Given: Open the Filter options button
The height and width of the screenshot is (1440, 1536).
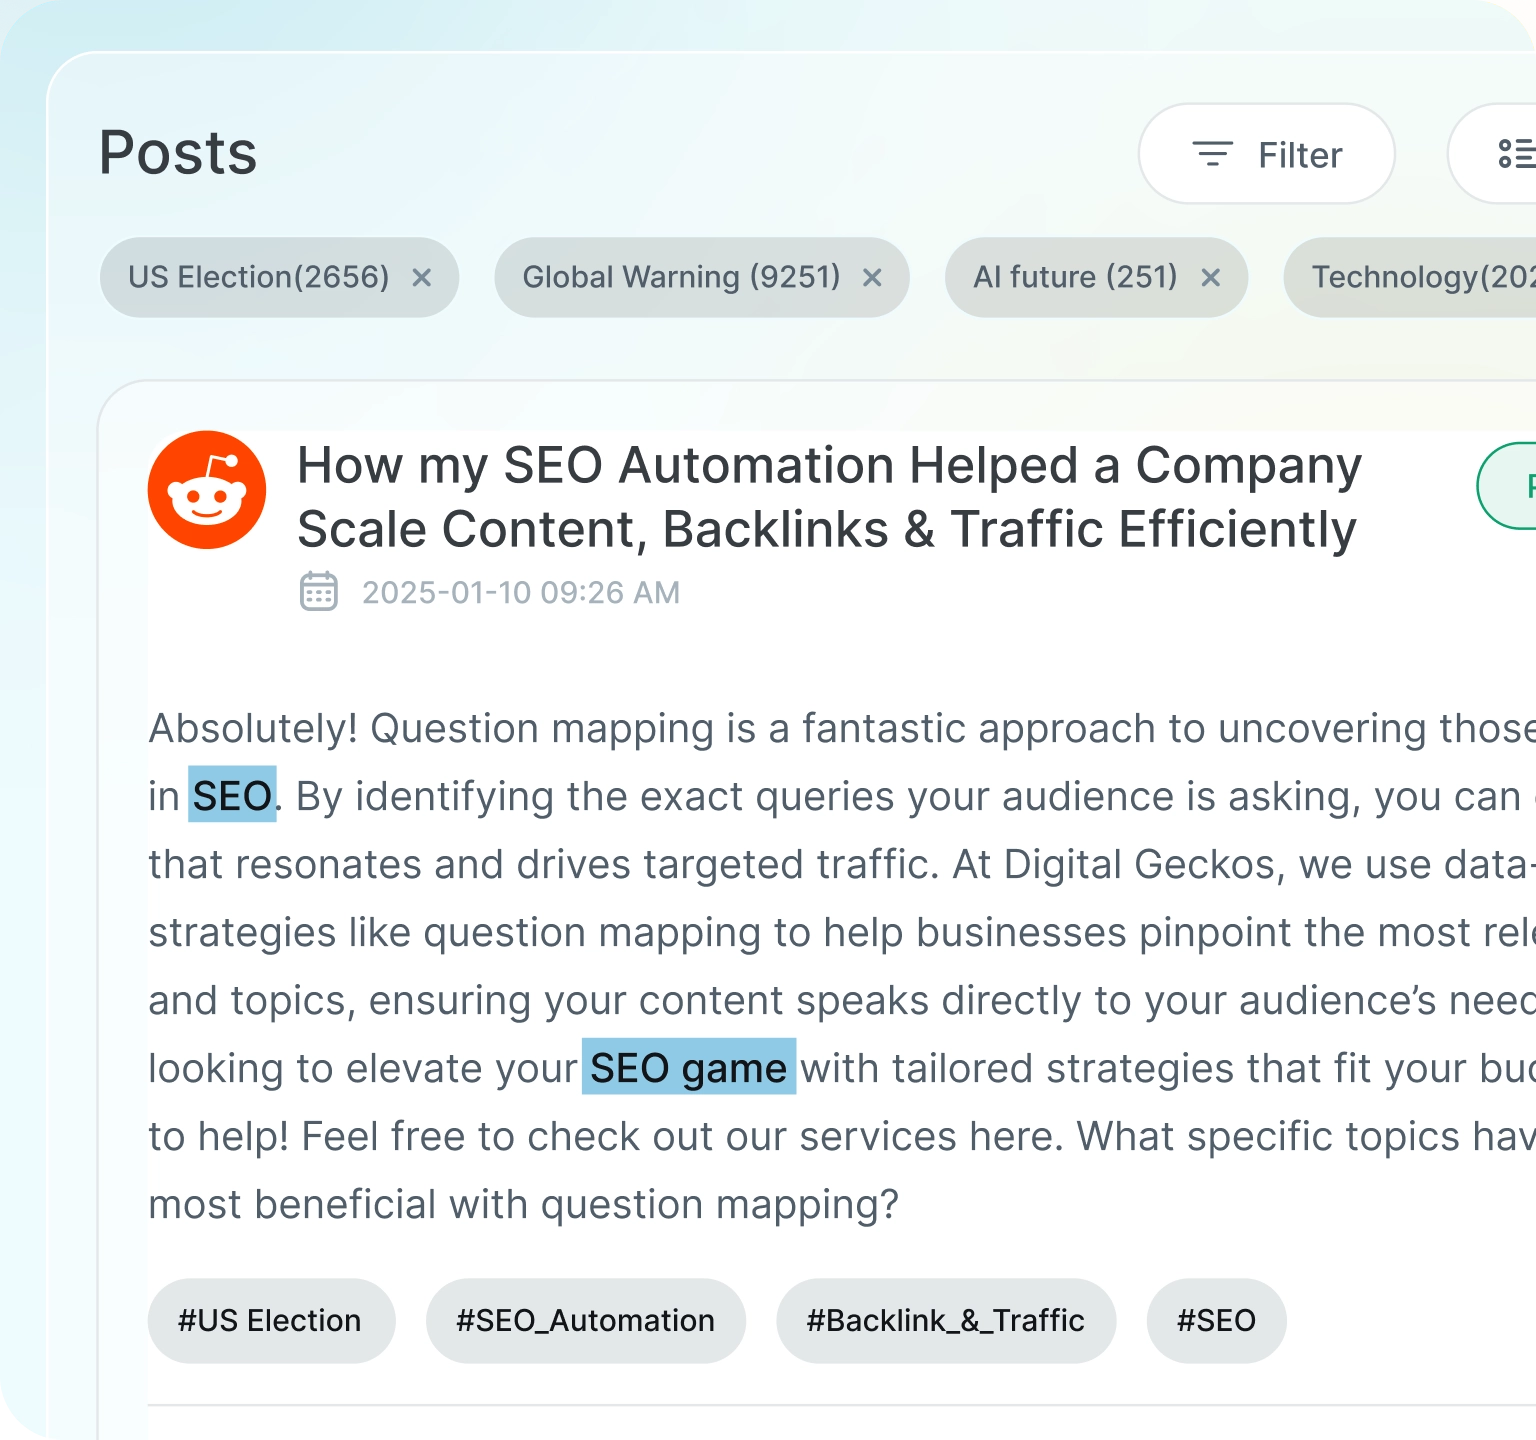Looking at the screenshot, I should (1266, 155).
